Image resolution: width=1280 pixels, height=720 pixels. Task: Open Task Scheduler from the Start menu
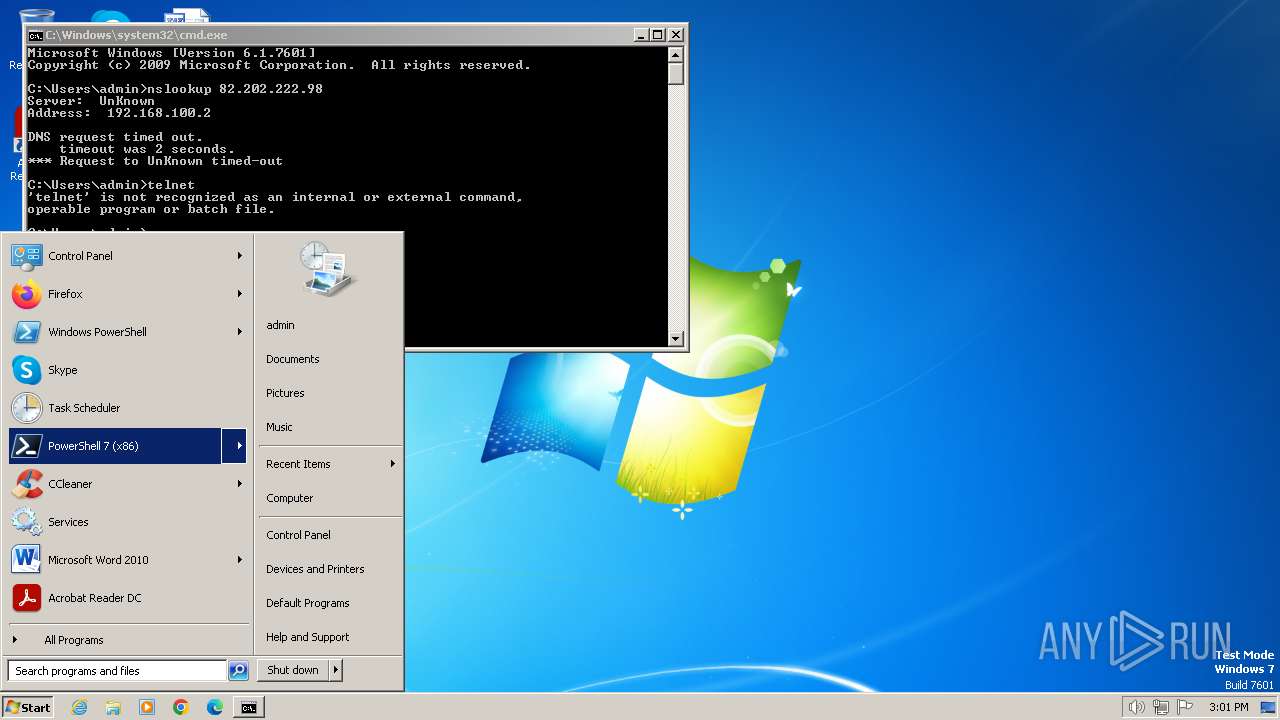pos(125,408)
